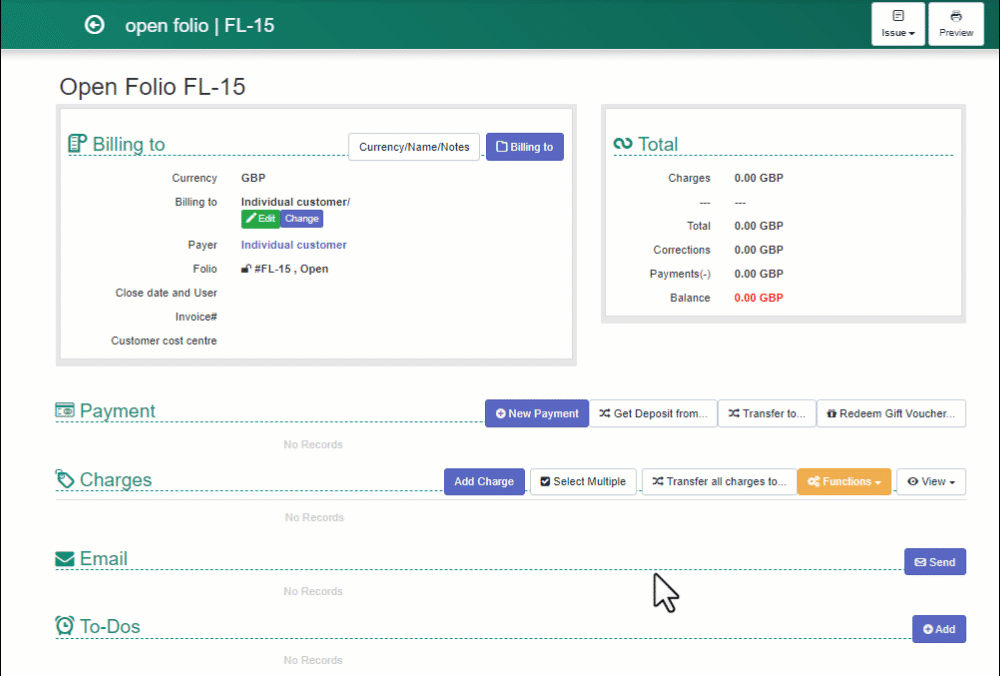The height and width of the screenshot is (676, 1000).
Task: Click the red Balance amount value
Action: [758, 297]
